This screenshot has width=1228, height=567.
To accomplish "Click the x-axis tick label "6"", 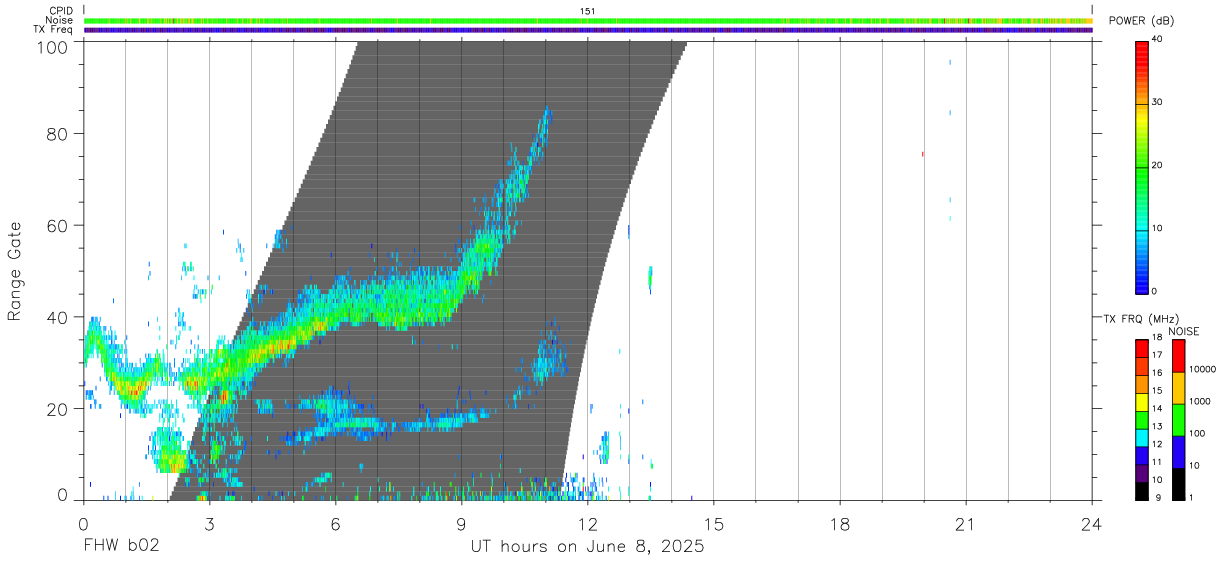I will [x=335, y=523].
